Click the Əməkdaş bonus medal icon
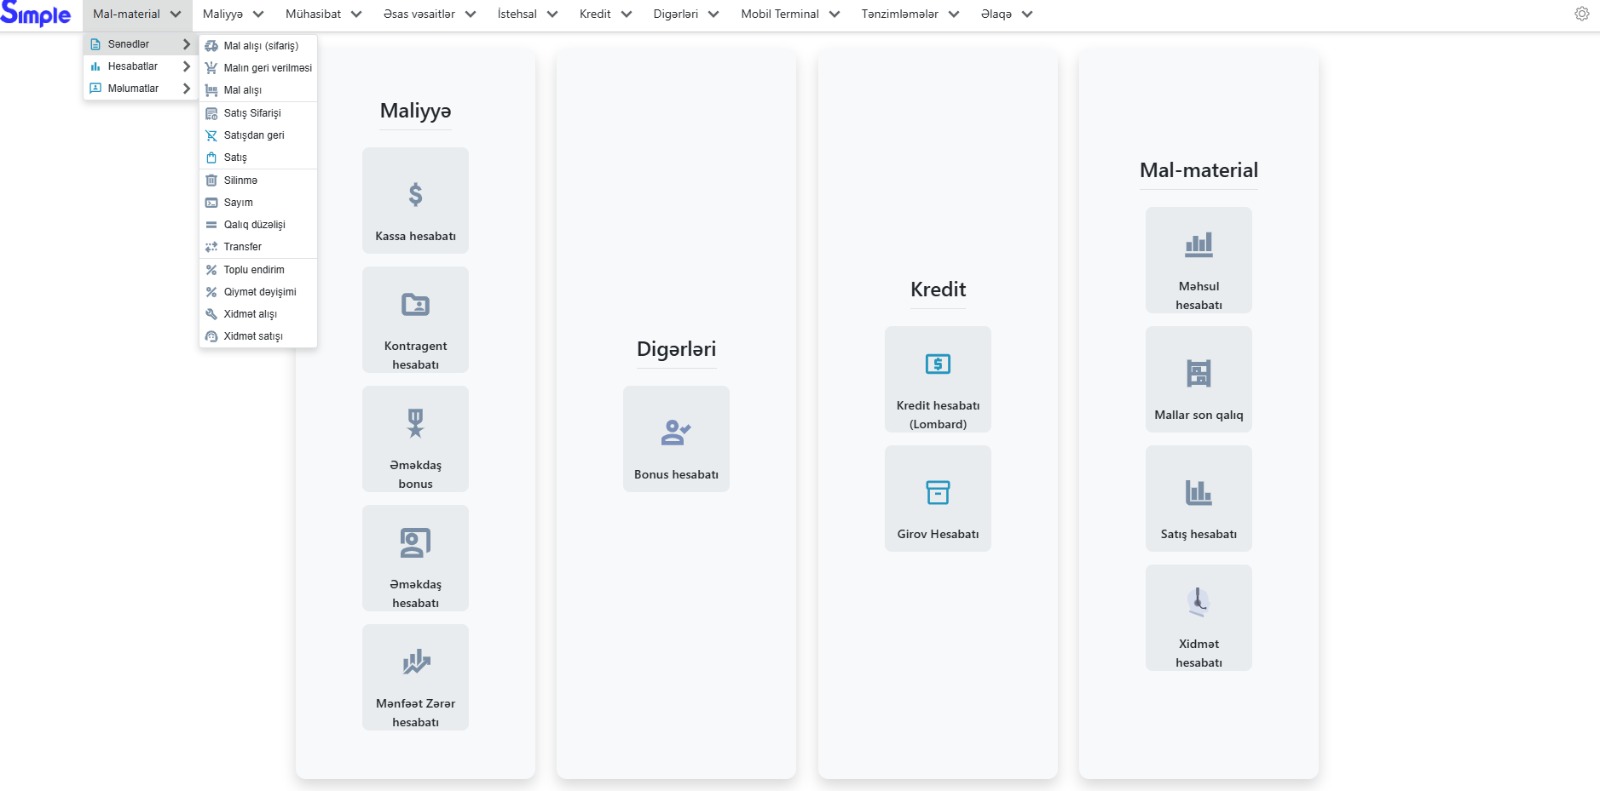This screenshot has width=1600, height=791. pos(415,423)
